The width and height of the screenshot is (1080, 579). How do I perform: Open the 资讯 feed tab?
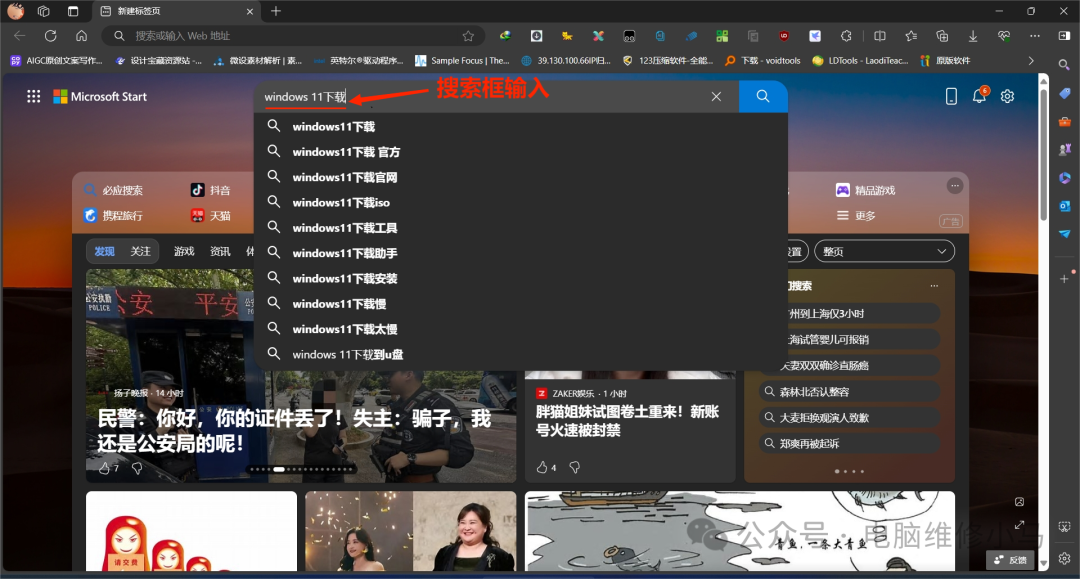tap(220, 251)
